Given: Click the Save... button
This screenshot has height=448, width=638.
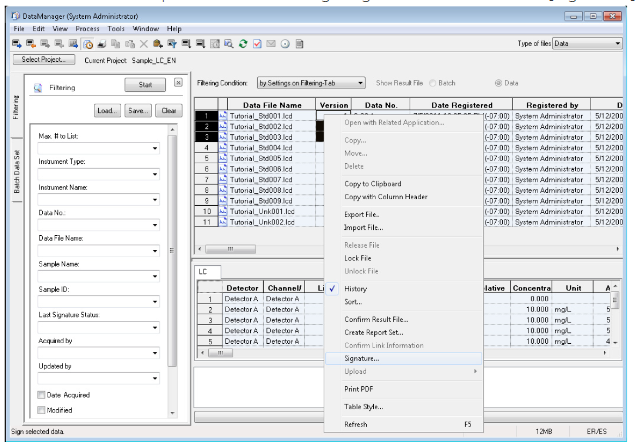Looking at the screenshot, I should point(138,110).
